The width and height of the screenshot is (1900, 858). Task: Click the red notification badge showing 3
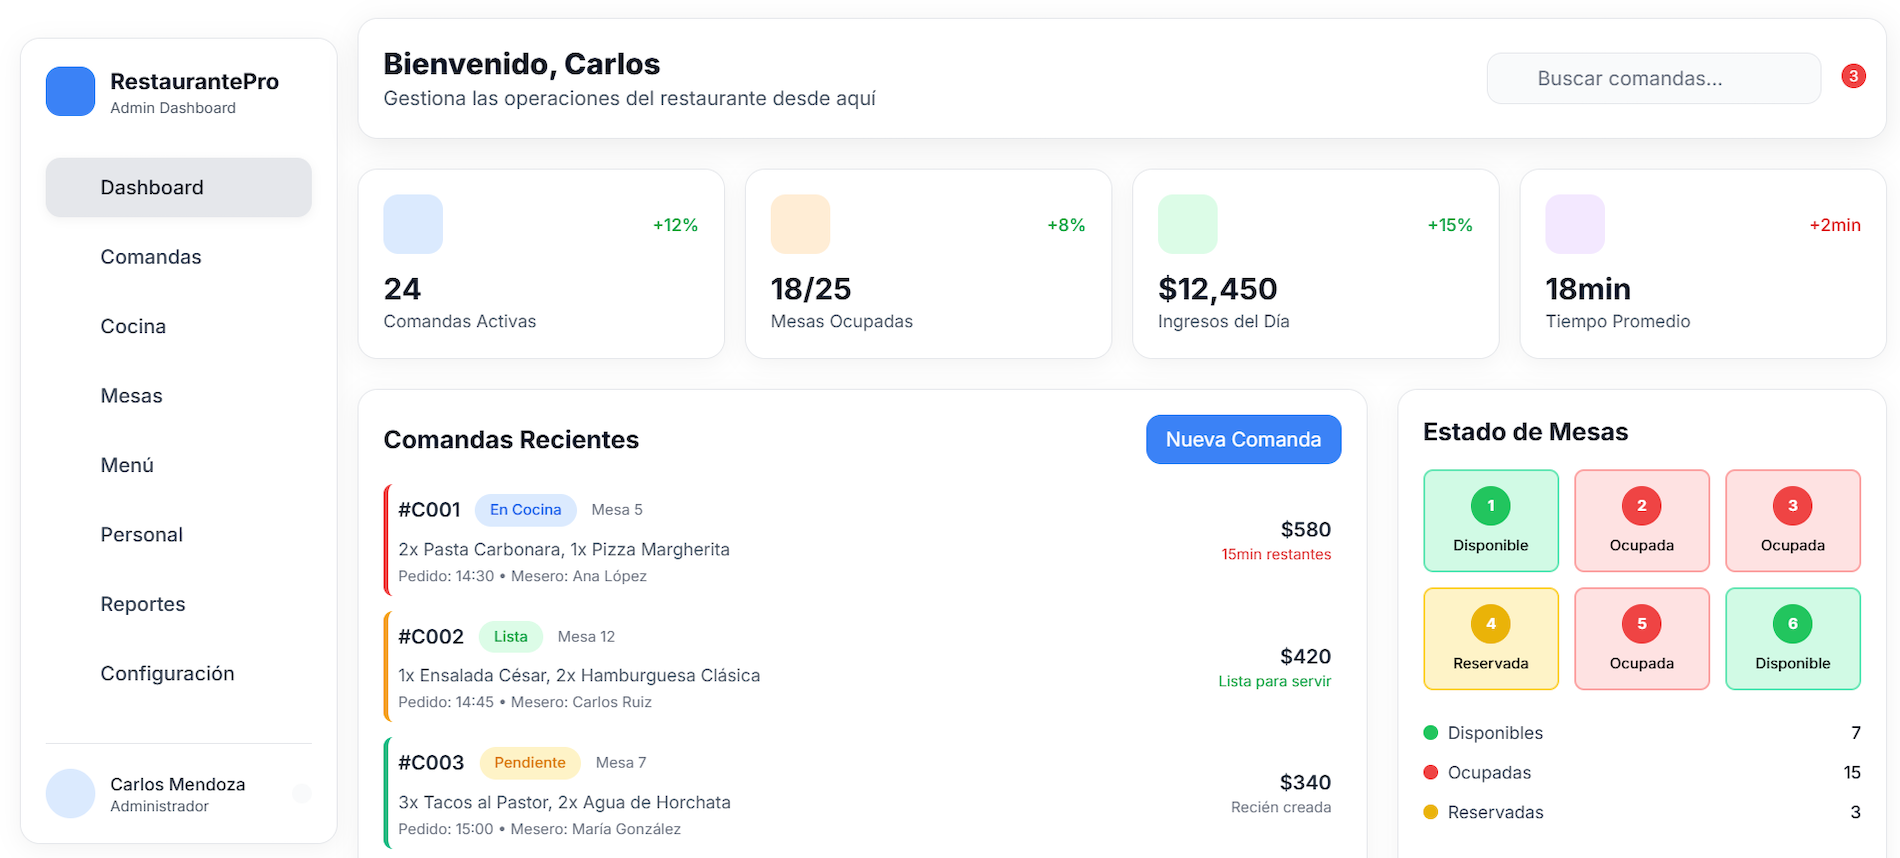tap(1853, 76)
